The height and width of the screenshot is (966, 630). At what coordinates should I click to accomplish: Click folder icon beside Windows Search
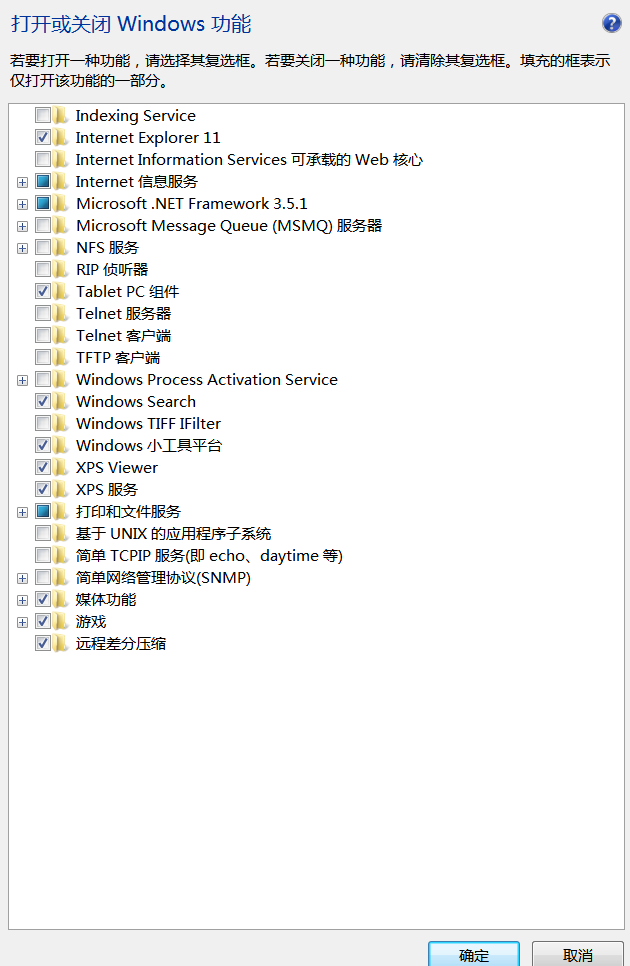62,402
